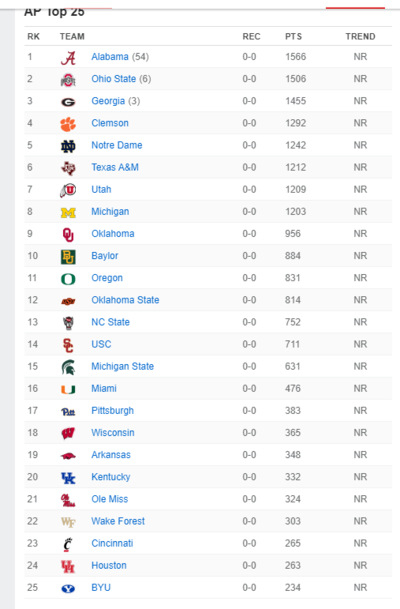Click the Michigan yellow M logo
Image resolution: width=400 pixels, height=609 pixels.
coord(68,212)
